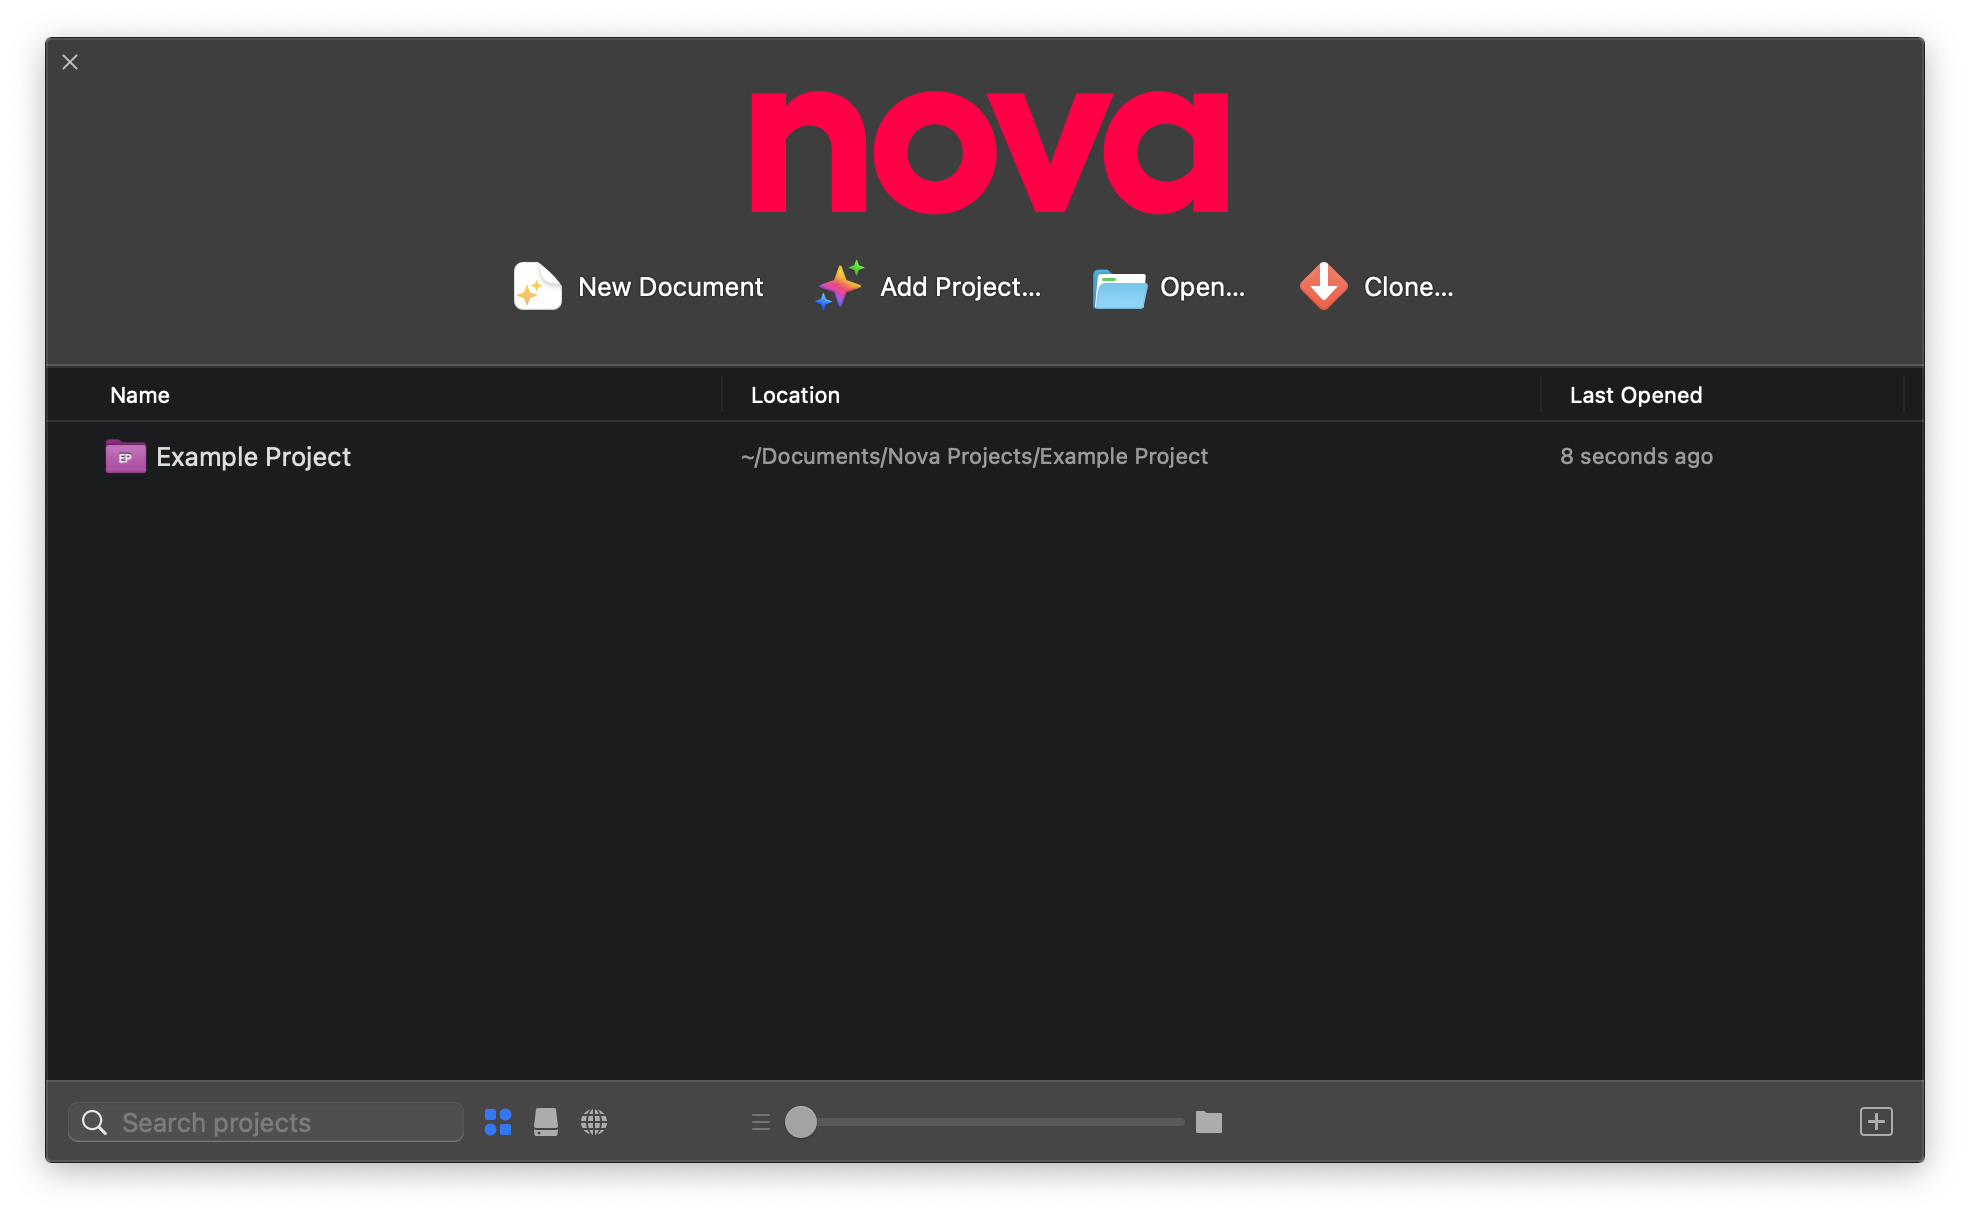Click the Example Project folder icon

tap(126, 457)
